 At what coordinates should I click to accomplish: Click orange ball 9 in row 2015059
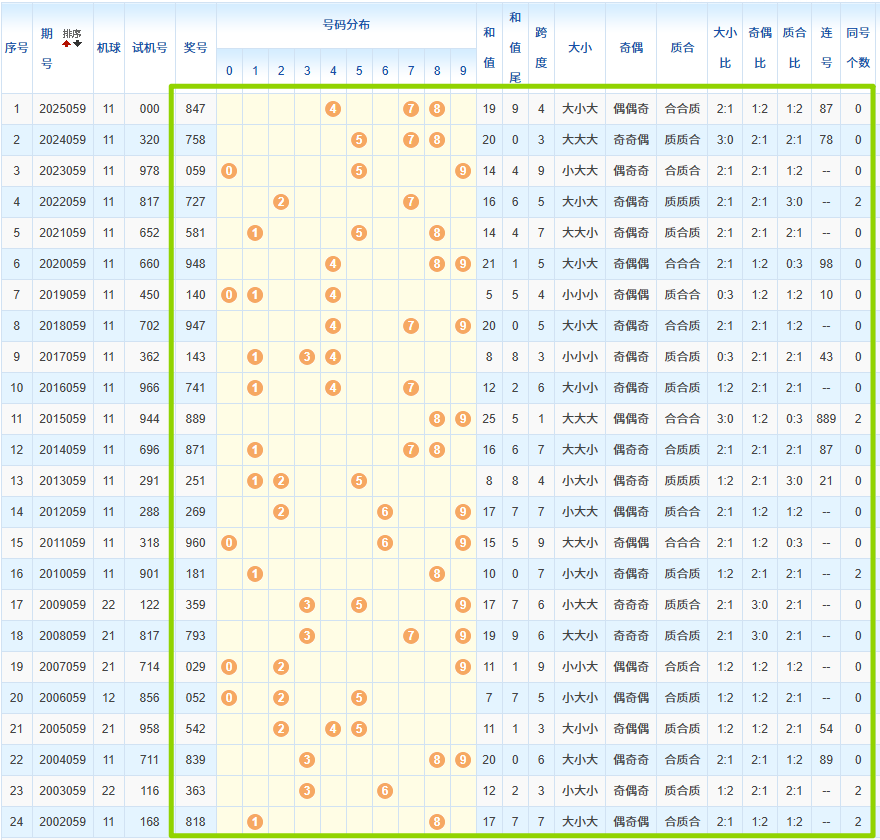click(462, 419)
